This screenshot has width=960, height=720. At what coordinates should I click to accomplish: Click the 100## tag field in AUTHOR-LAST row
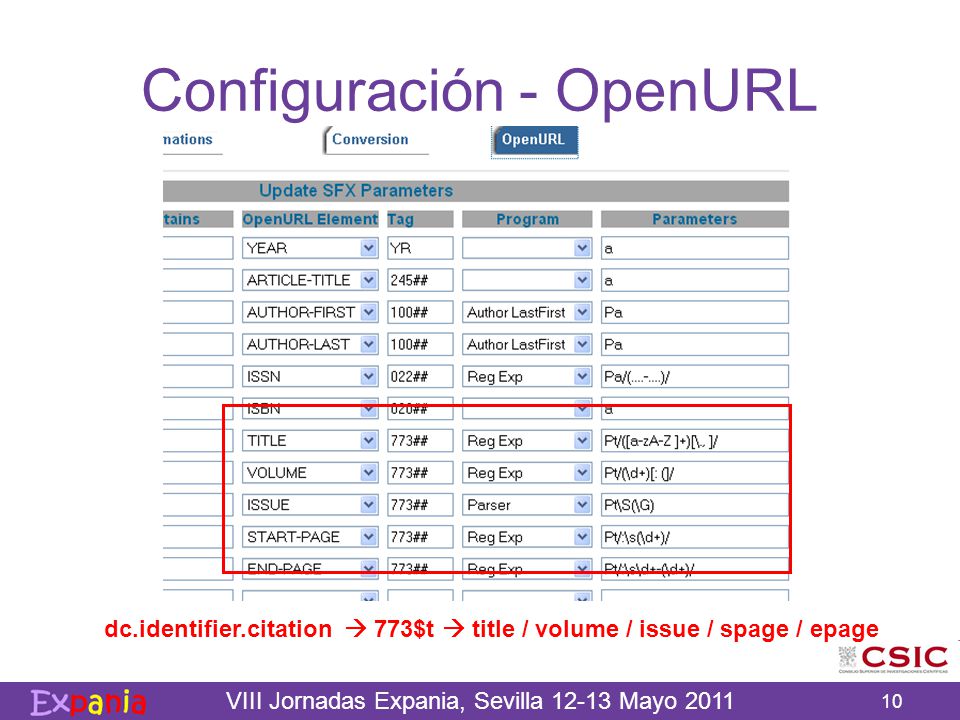coord(420,344)
